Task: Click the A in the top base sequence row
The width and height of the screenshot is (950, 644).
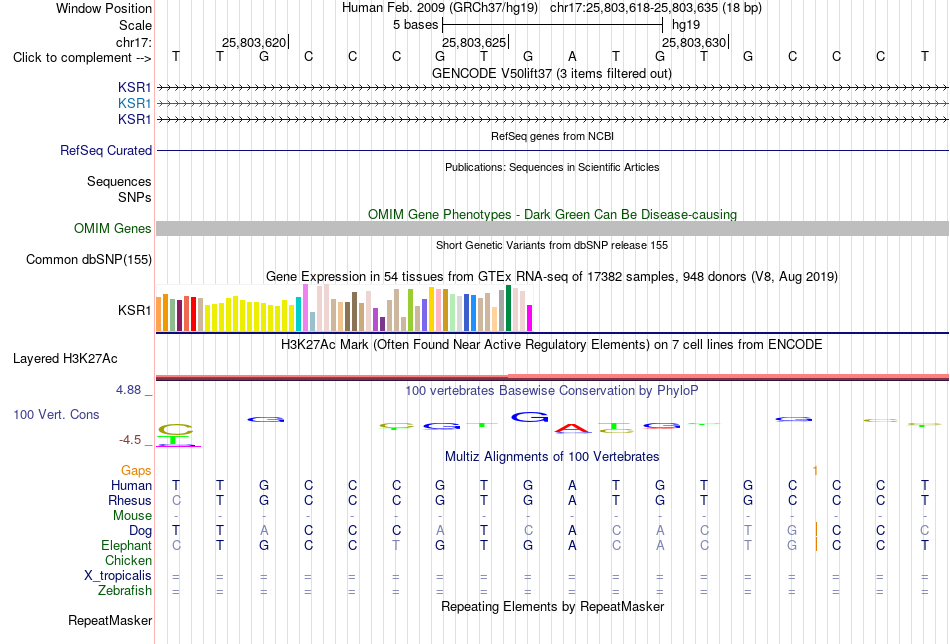Action: pos(572,57)
